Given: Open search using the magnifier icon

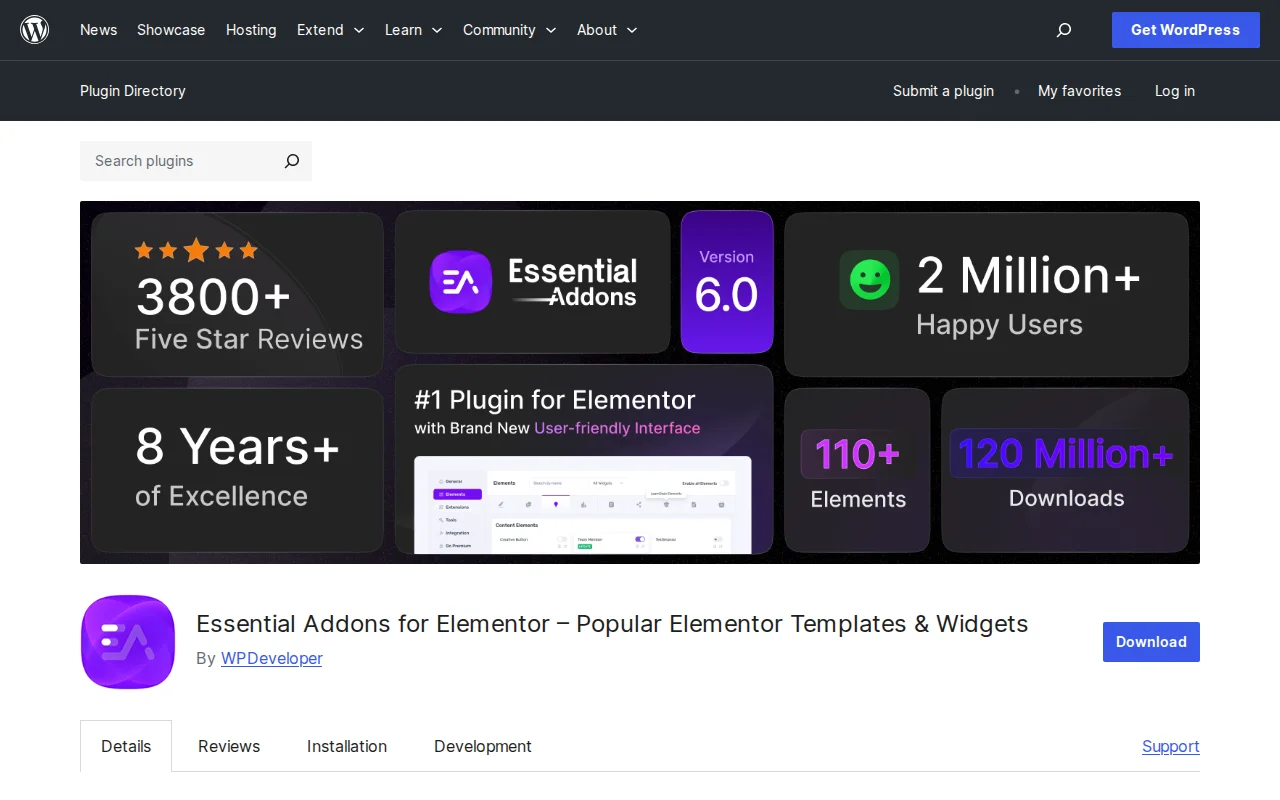Looking at the screenshot, I should coord(1063,30).
